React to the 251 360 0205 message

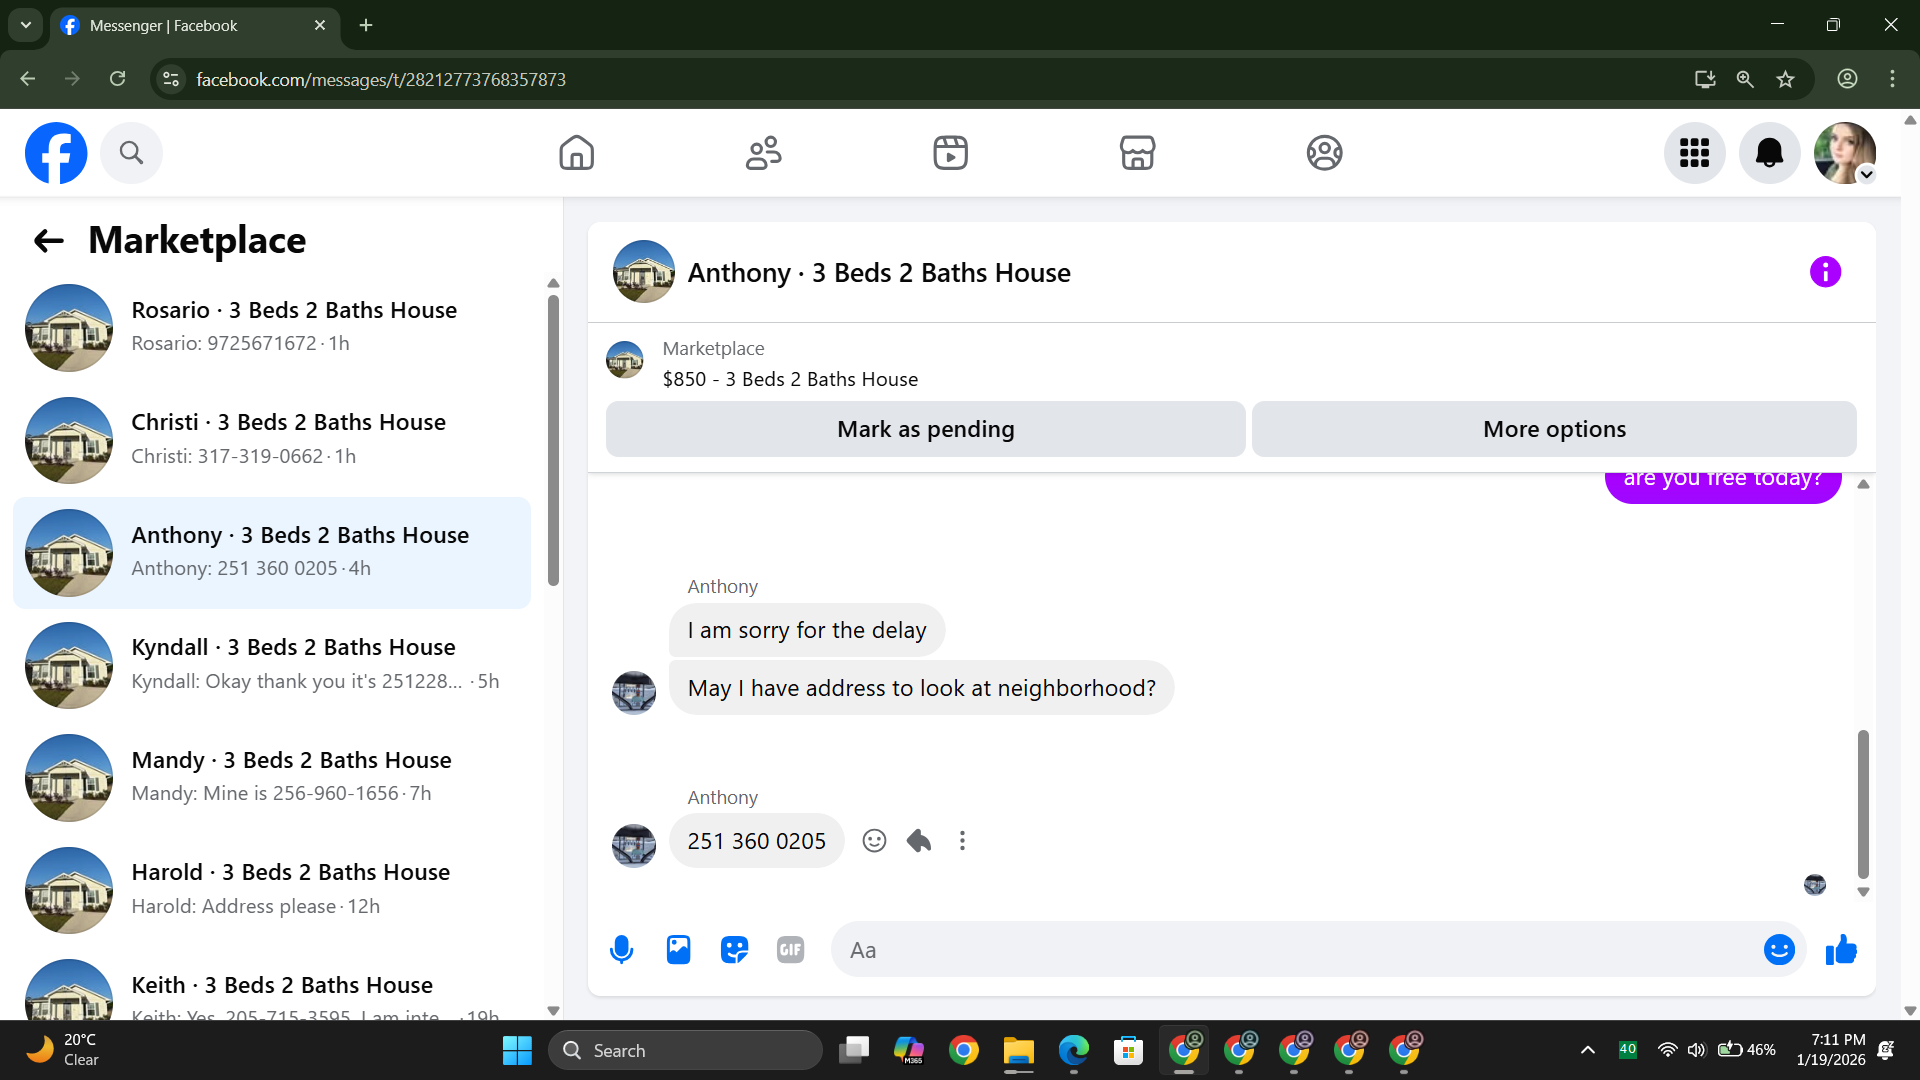[874, 841]
